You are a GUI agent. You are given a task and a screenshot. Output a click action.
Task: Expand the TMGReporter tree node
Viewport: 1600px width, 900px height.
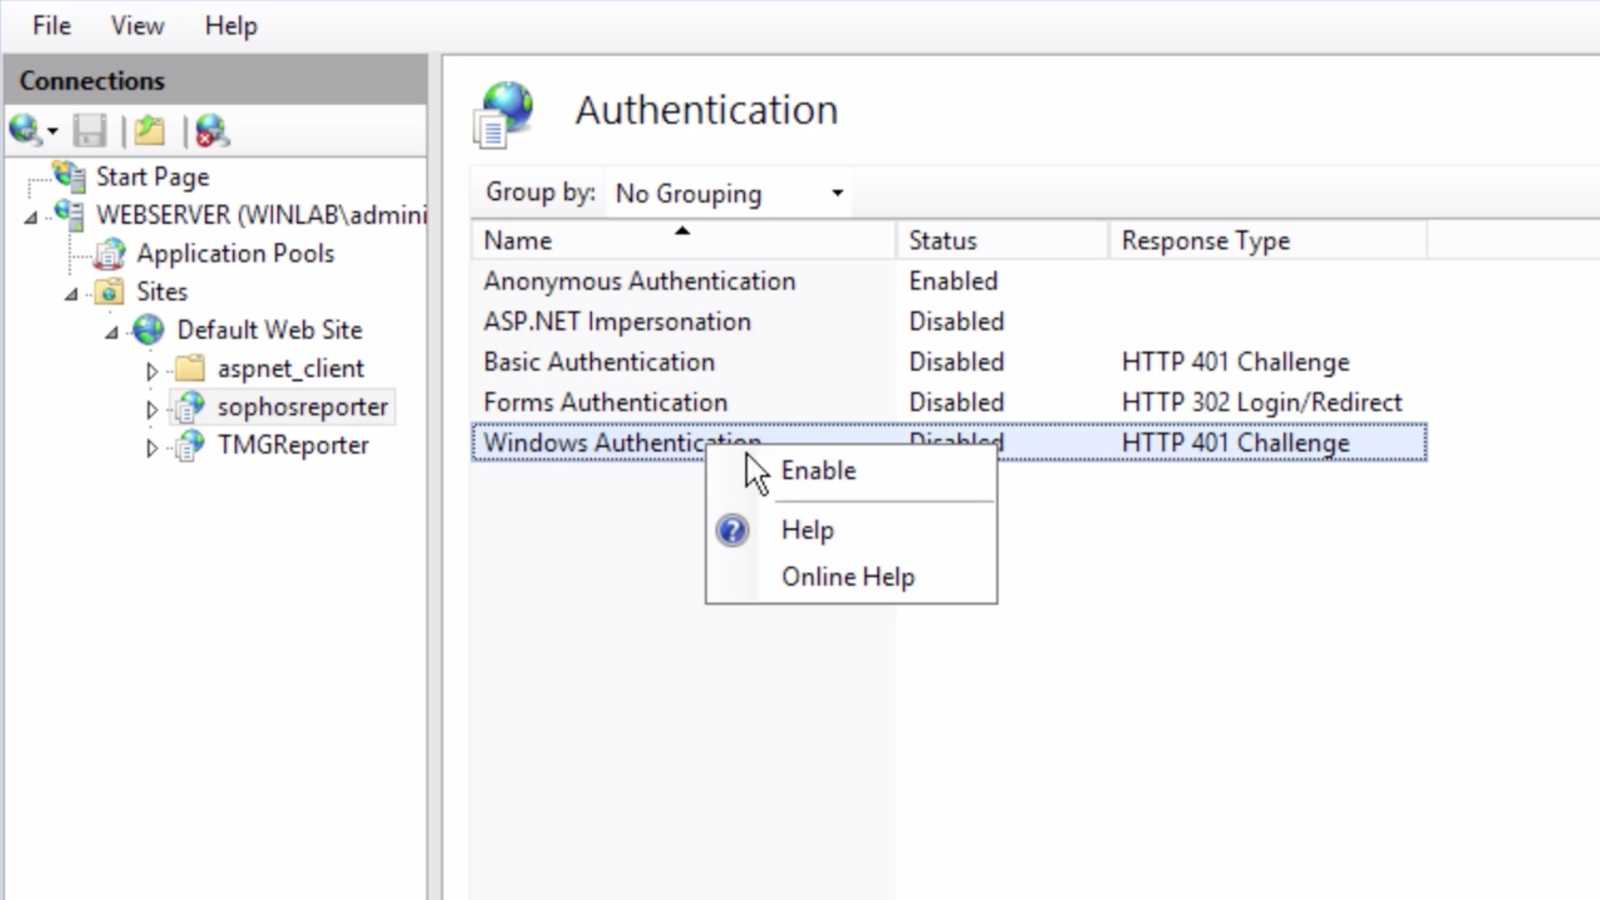point(151,446)
